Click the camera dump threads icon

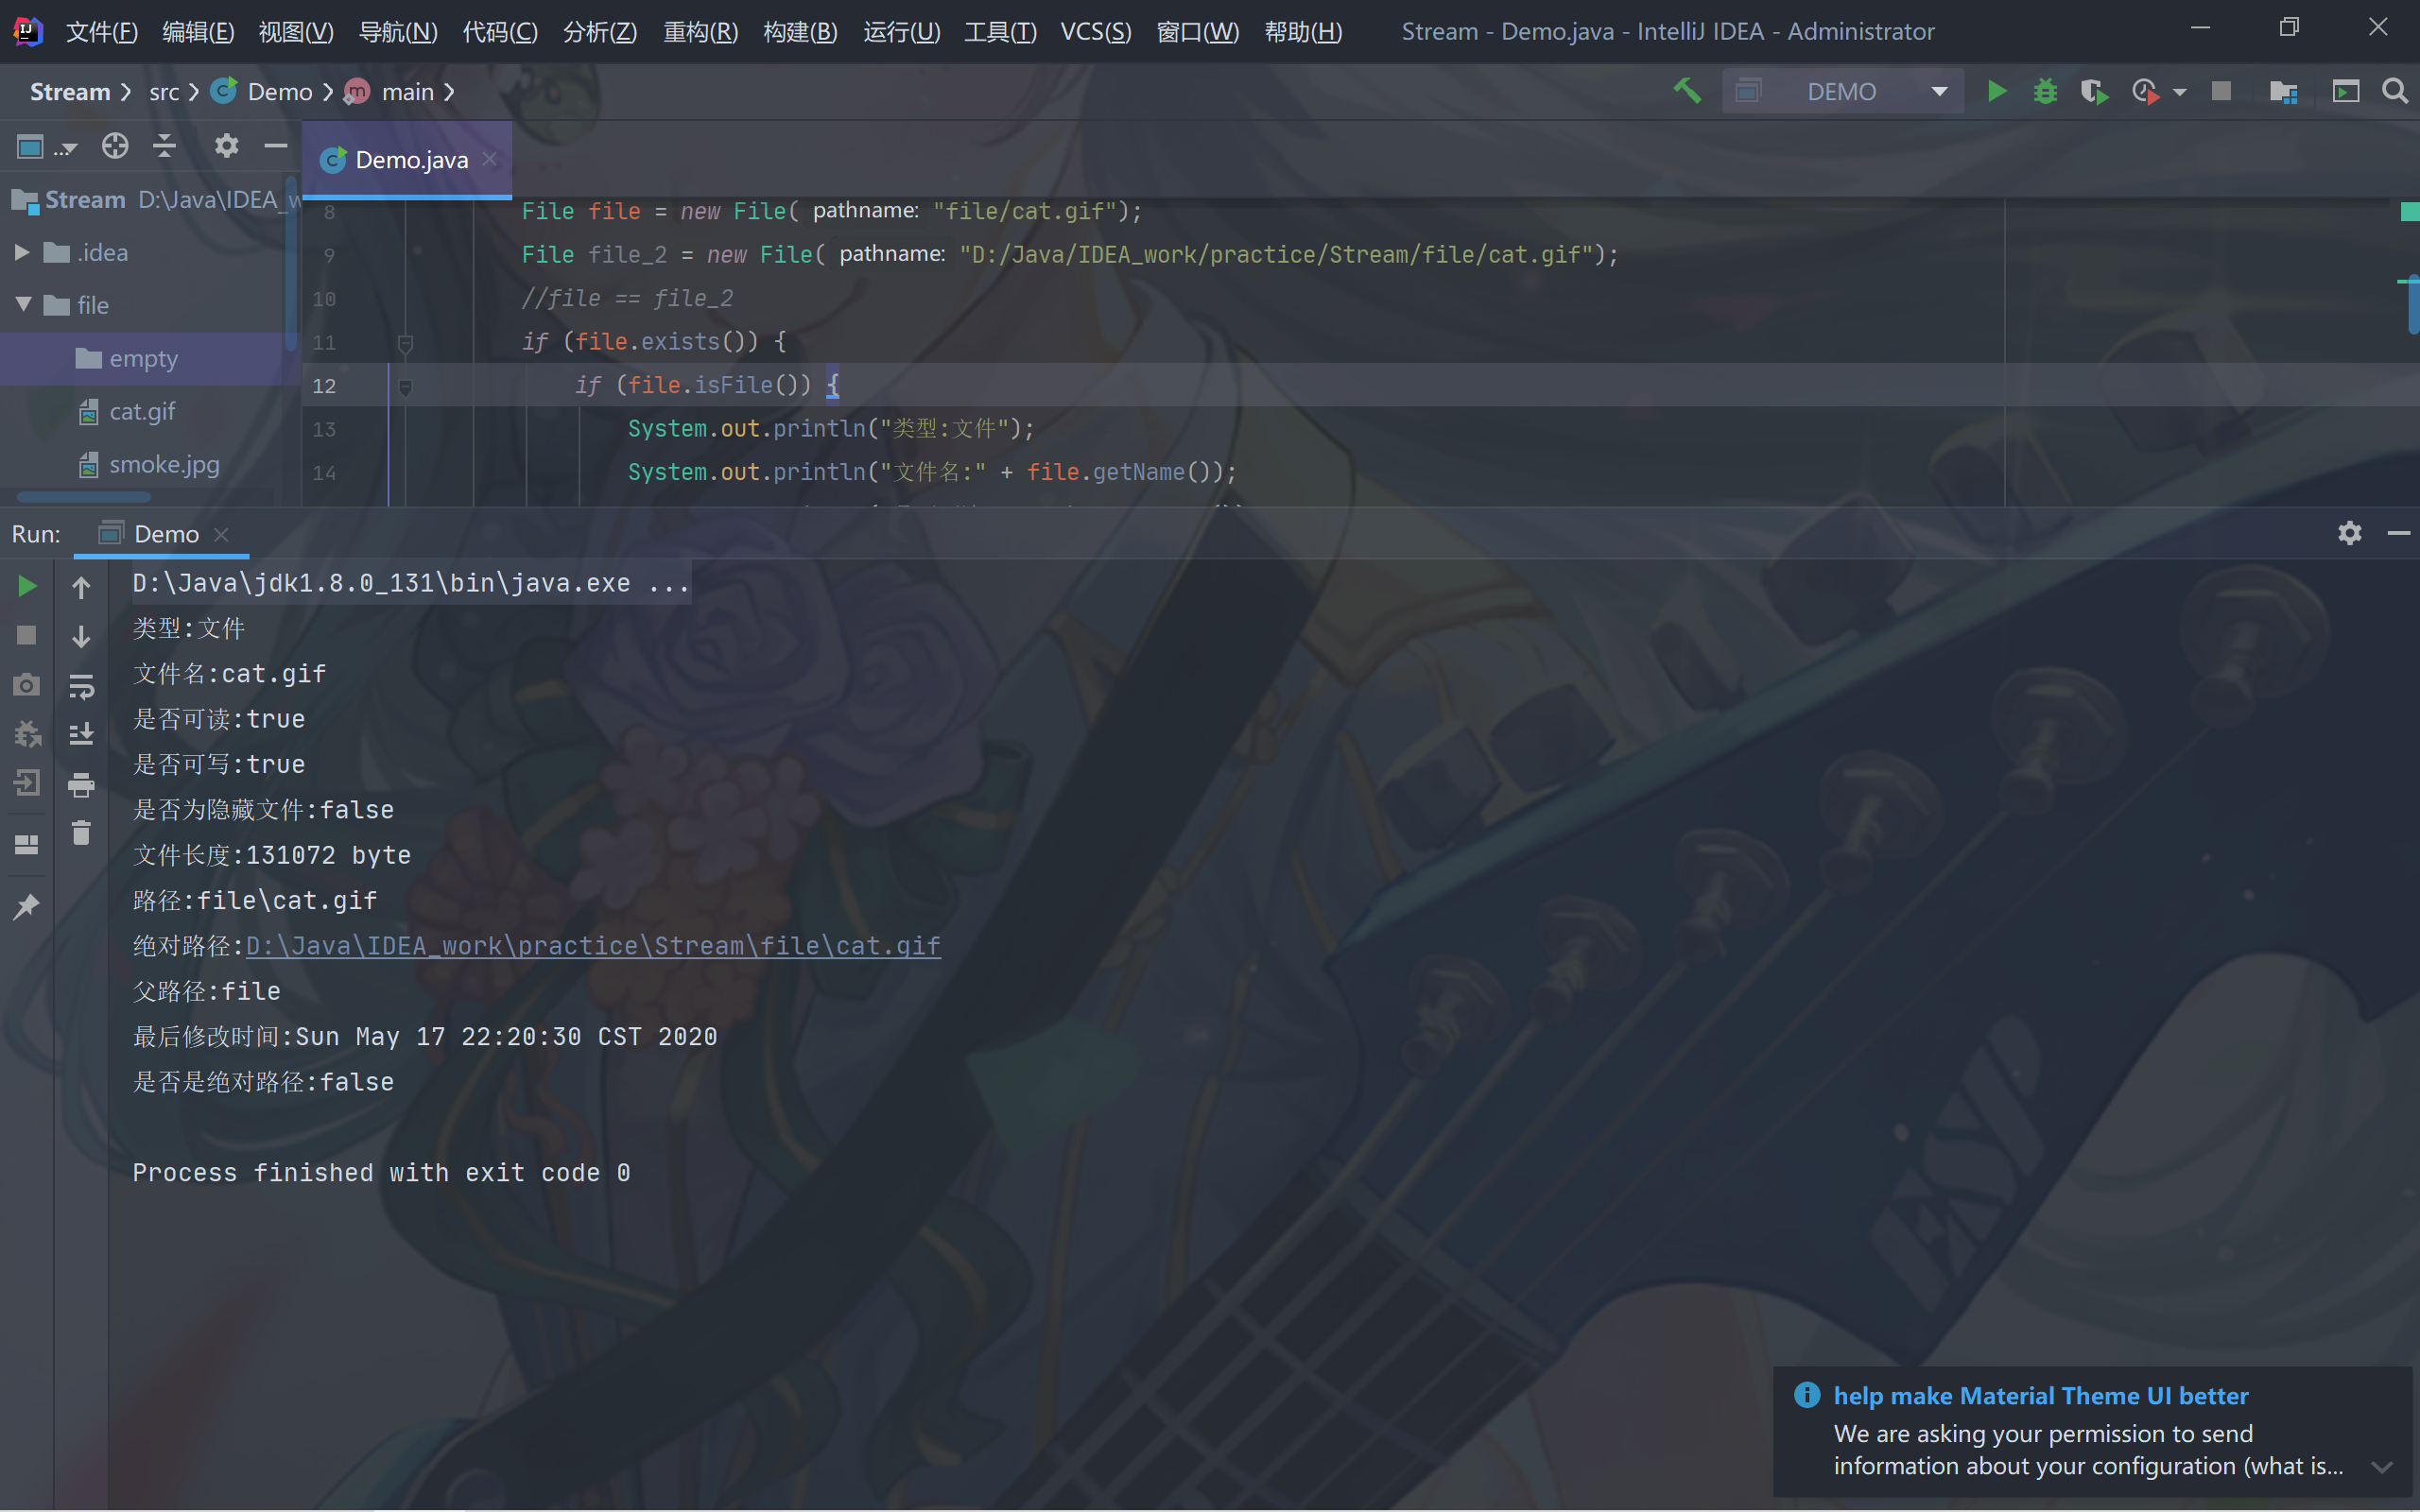pos(27,684)
